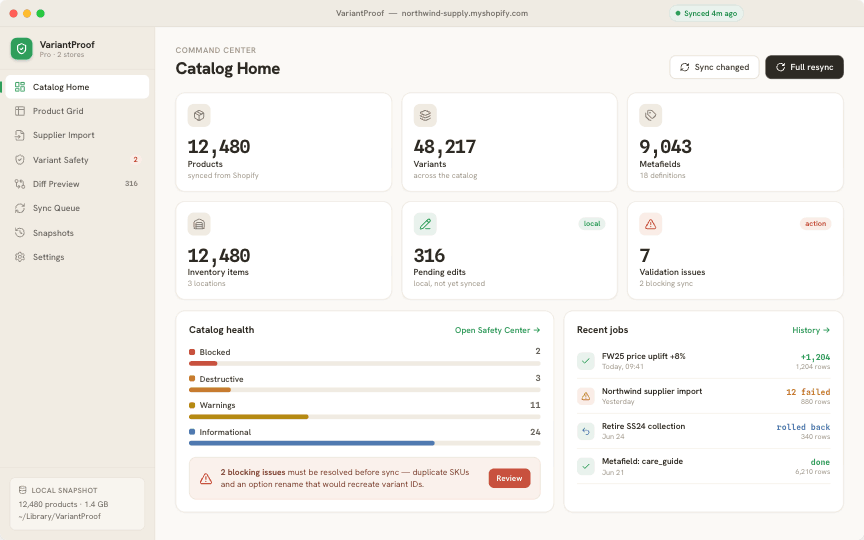Click the VariantProof shield logo icon
The image size is (864, 540).
21,48
